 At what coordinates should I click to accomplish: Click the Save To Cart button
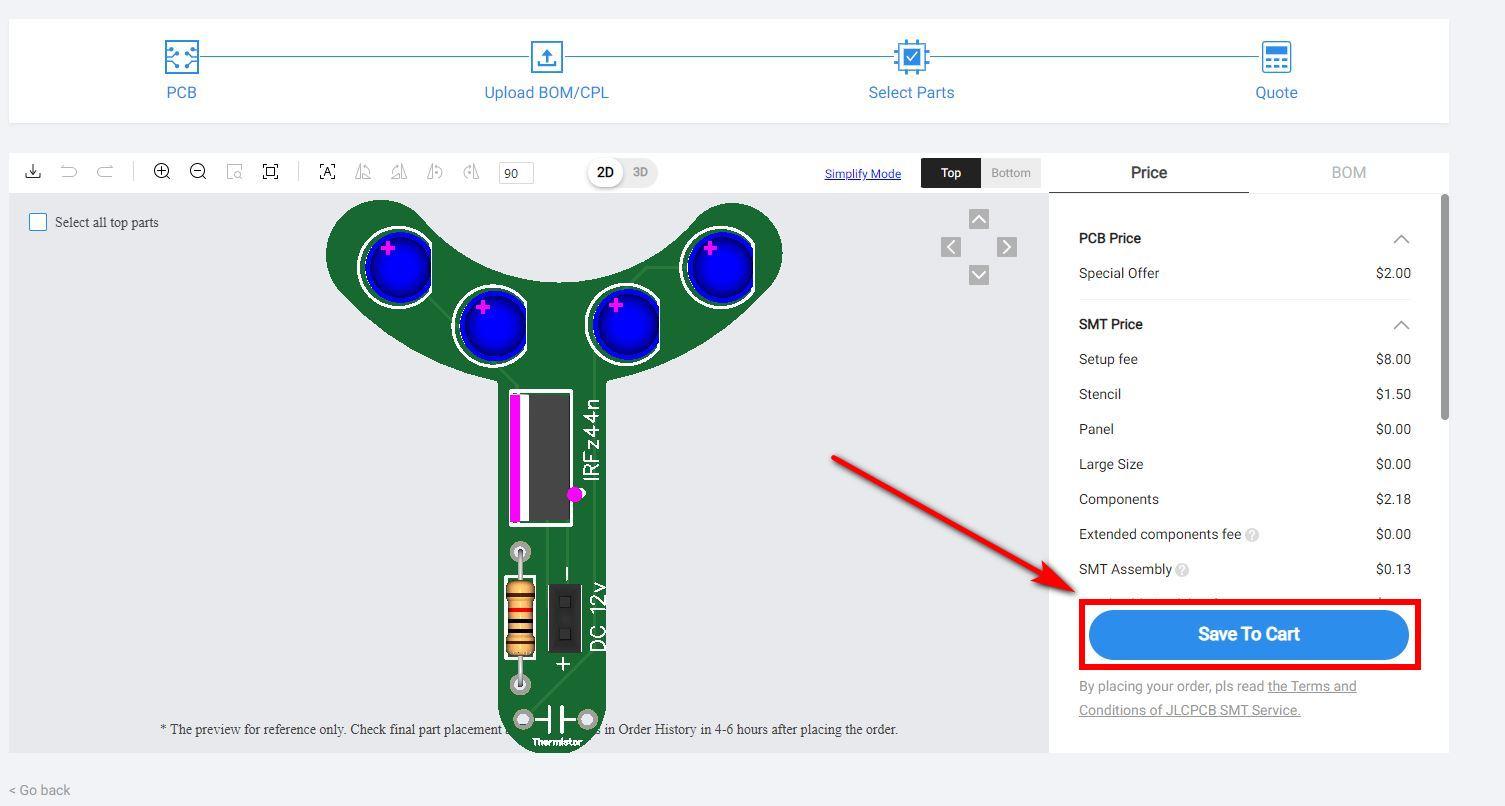pos(1249,634)
